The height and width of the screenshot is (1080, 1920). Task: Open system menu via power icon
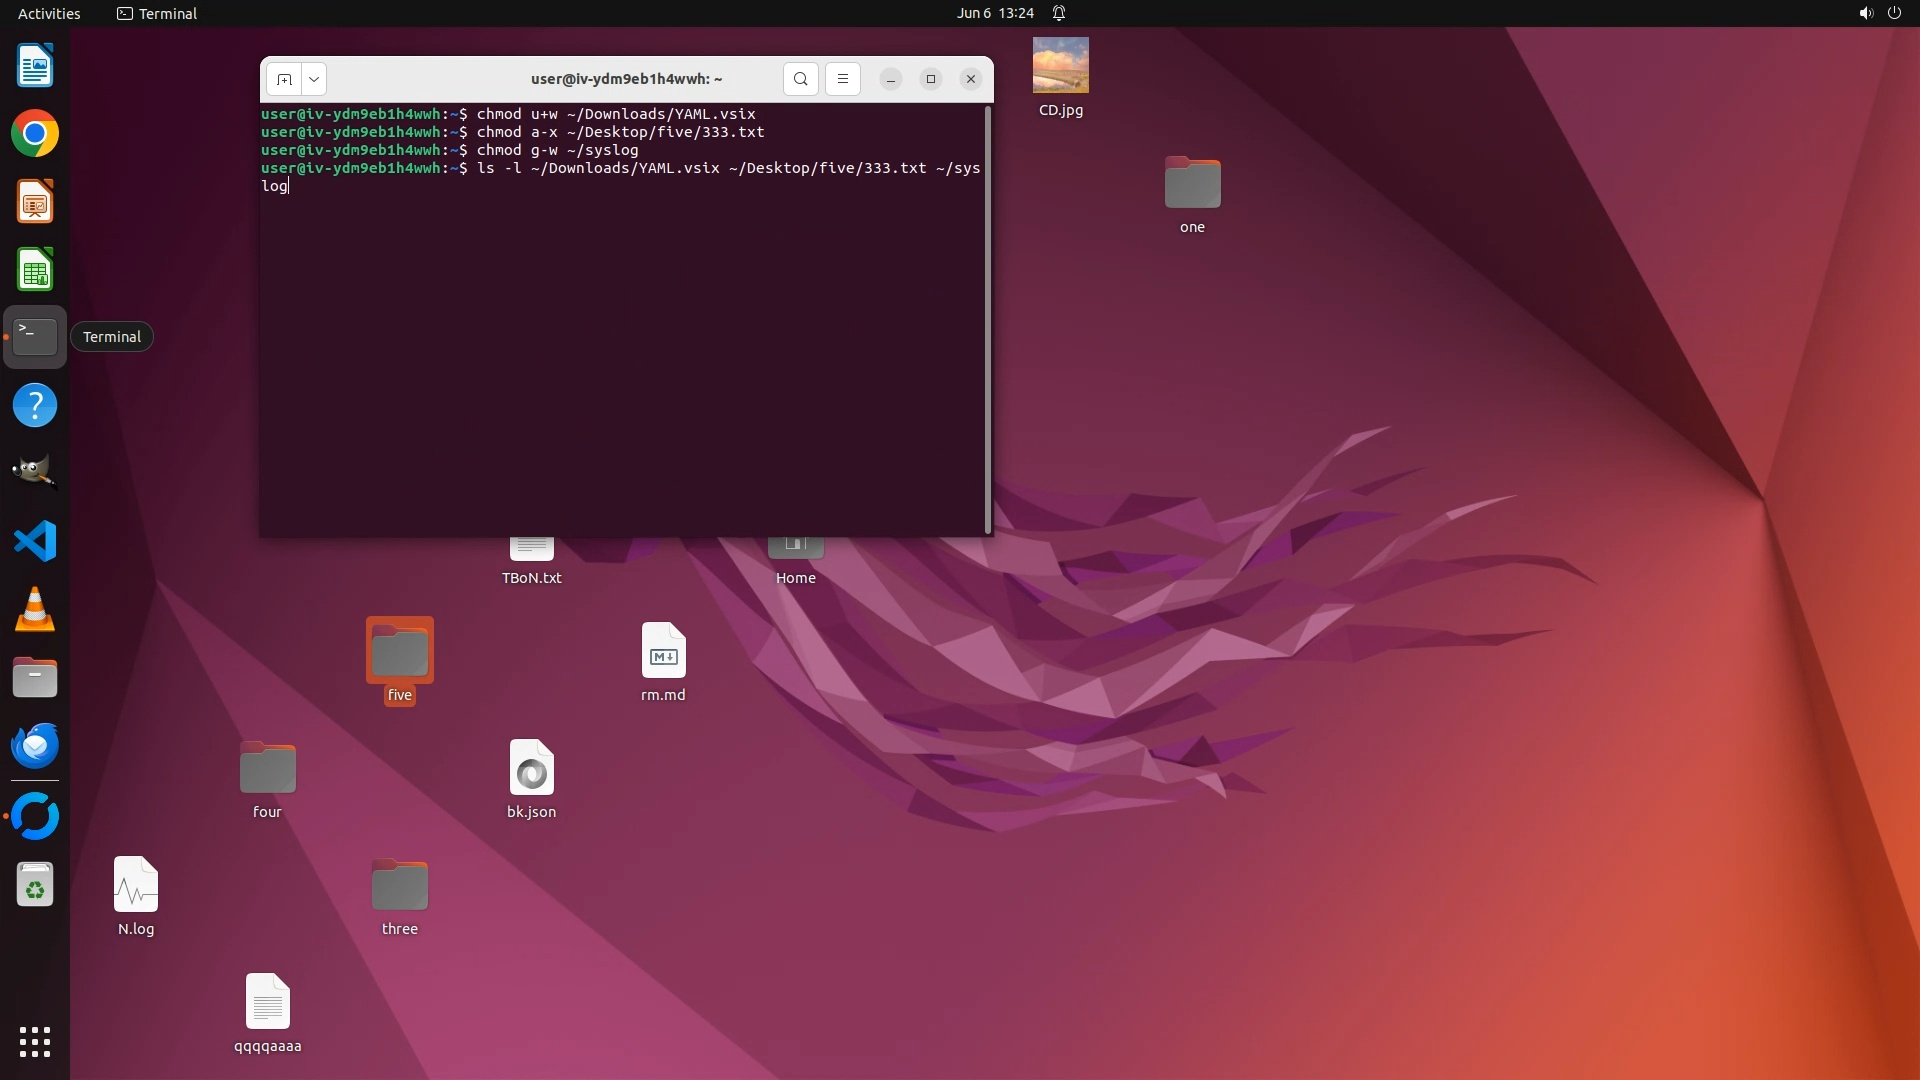(1894, 13)
